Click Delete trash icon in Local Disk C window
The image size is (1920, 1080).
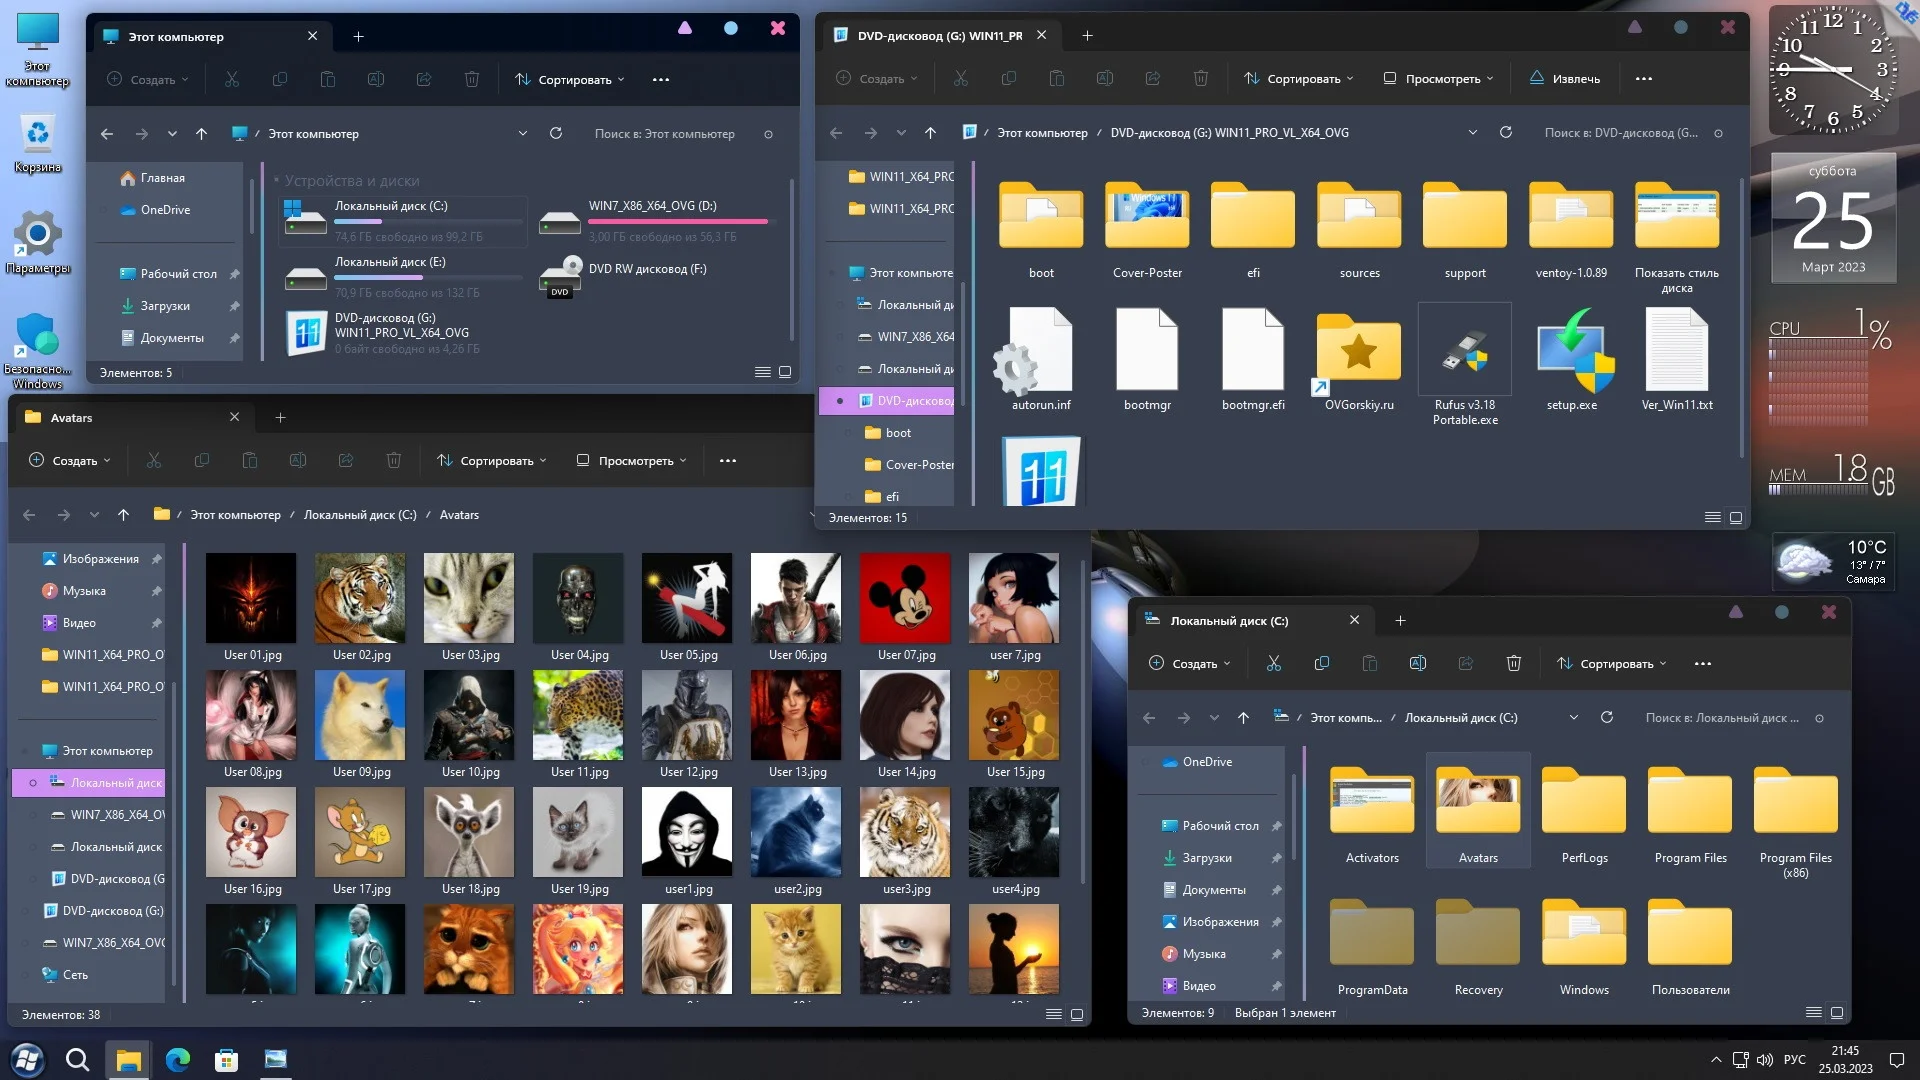coord(1513,664)
